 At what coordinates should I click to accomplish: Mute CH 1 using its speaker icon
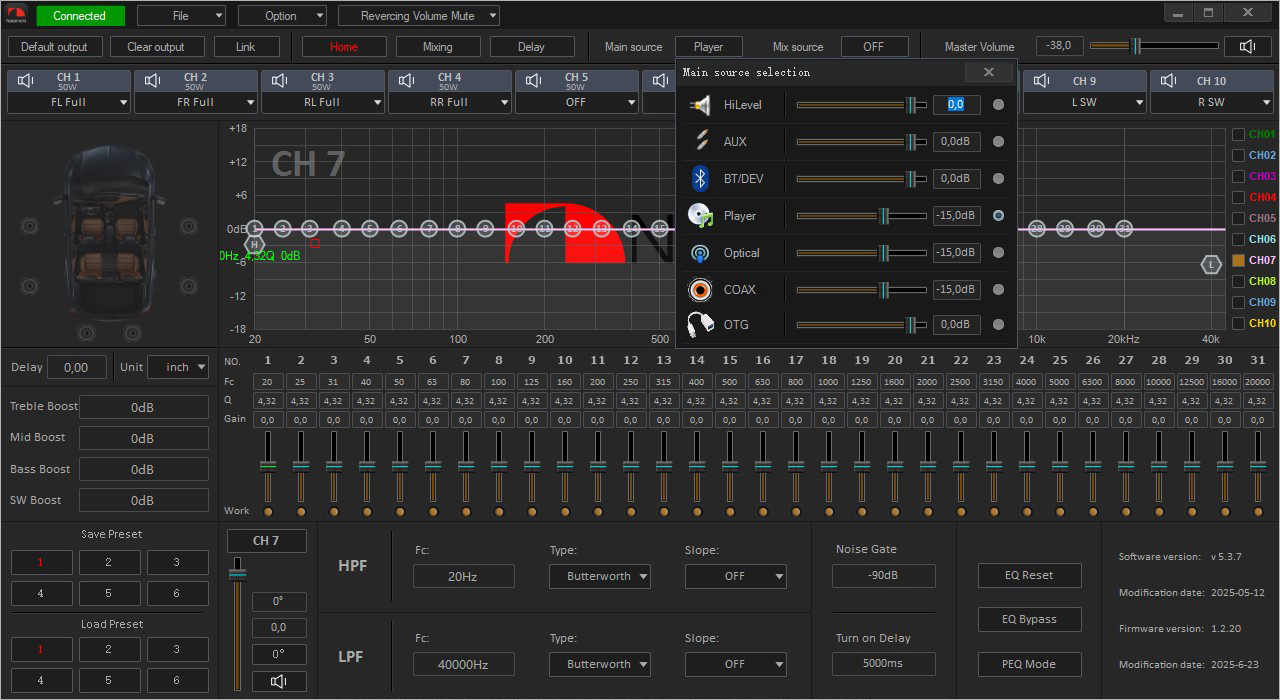[x=26, y=80]
